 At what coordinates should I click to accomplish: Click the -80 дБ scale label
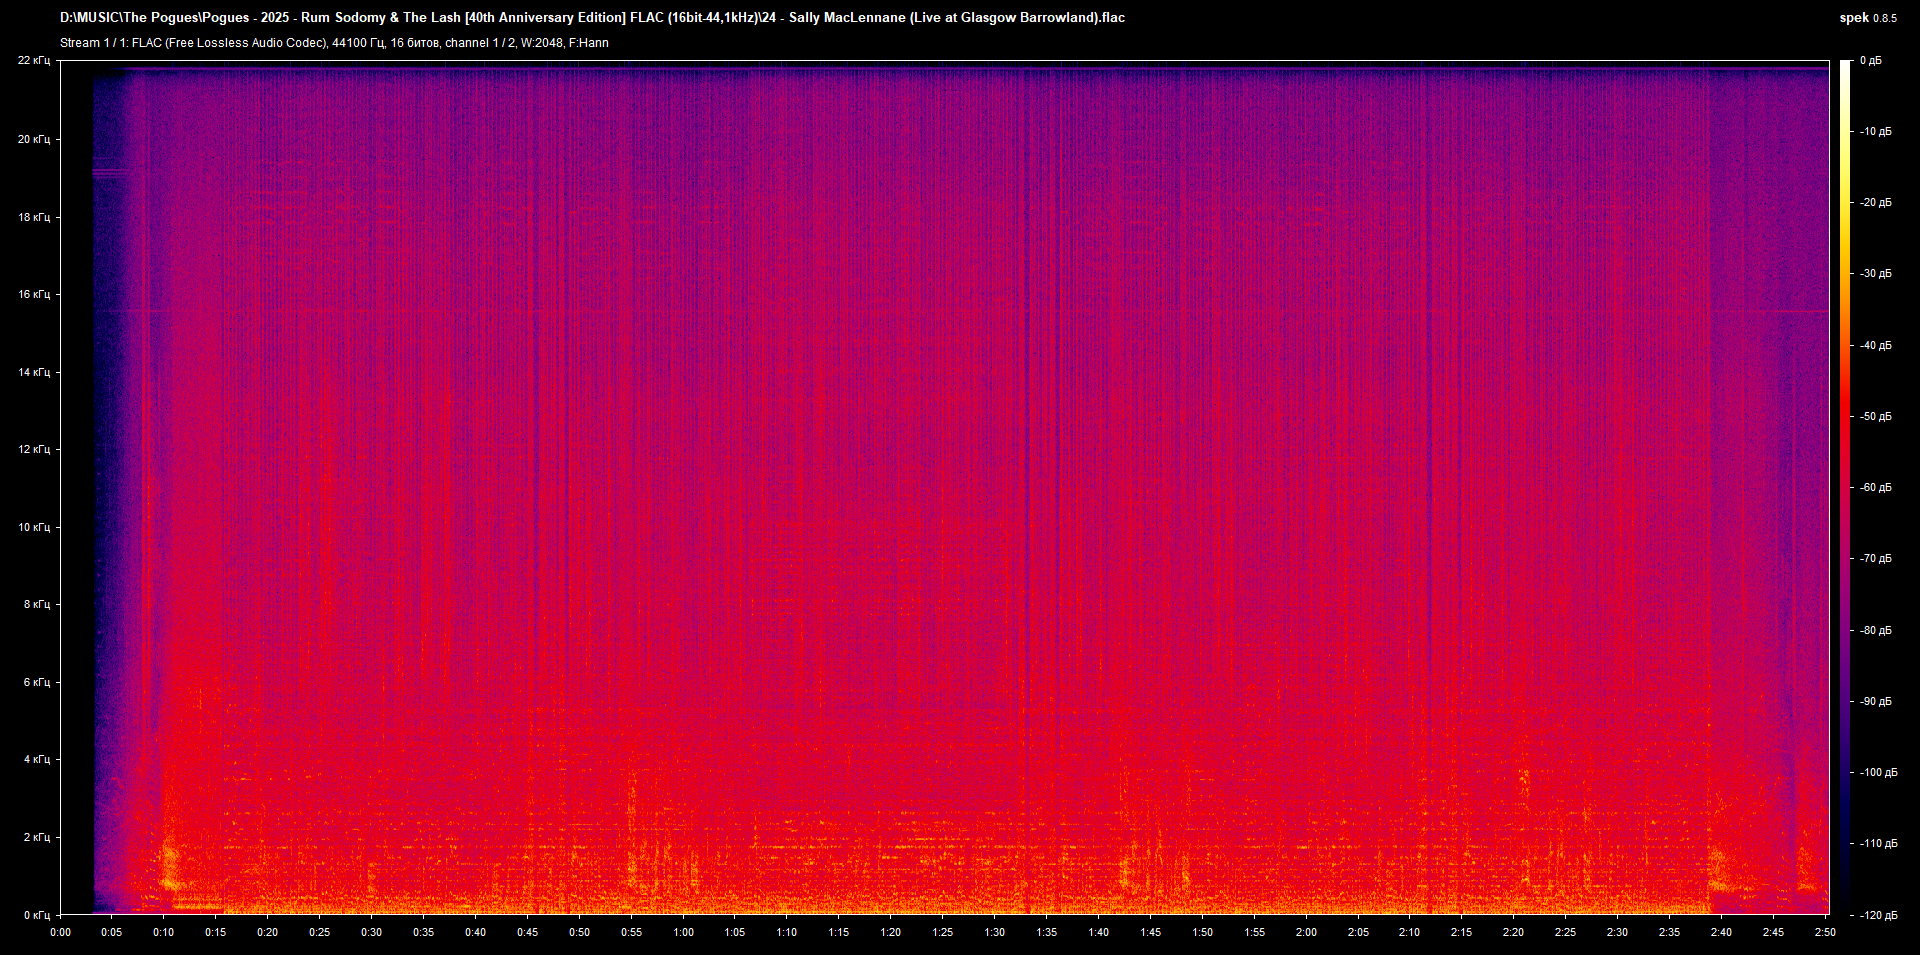coord(1875,630)
